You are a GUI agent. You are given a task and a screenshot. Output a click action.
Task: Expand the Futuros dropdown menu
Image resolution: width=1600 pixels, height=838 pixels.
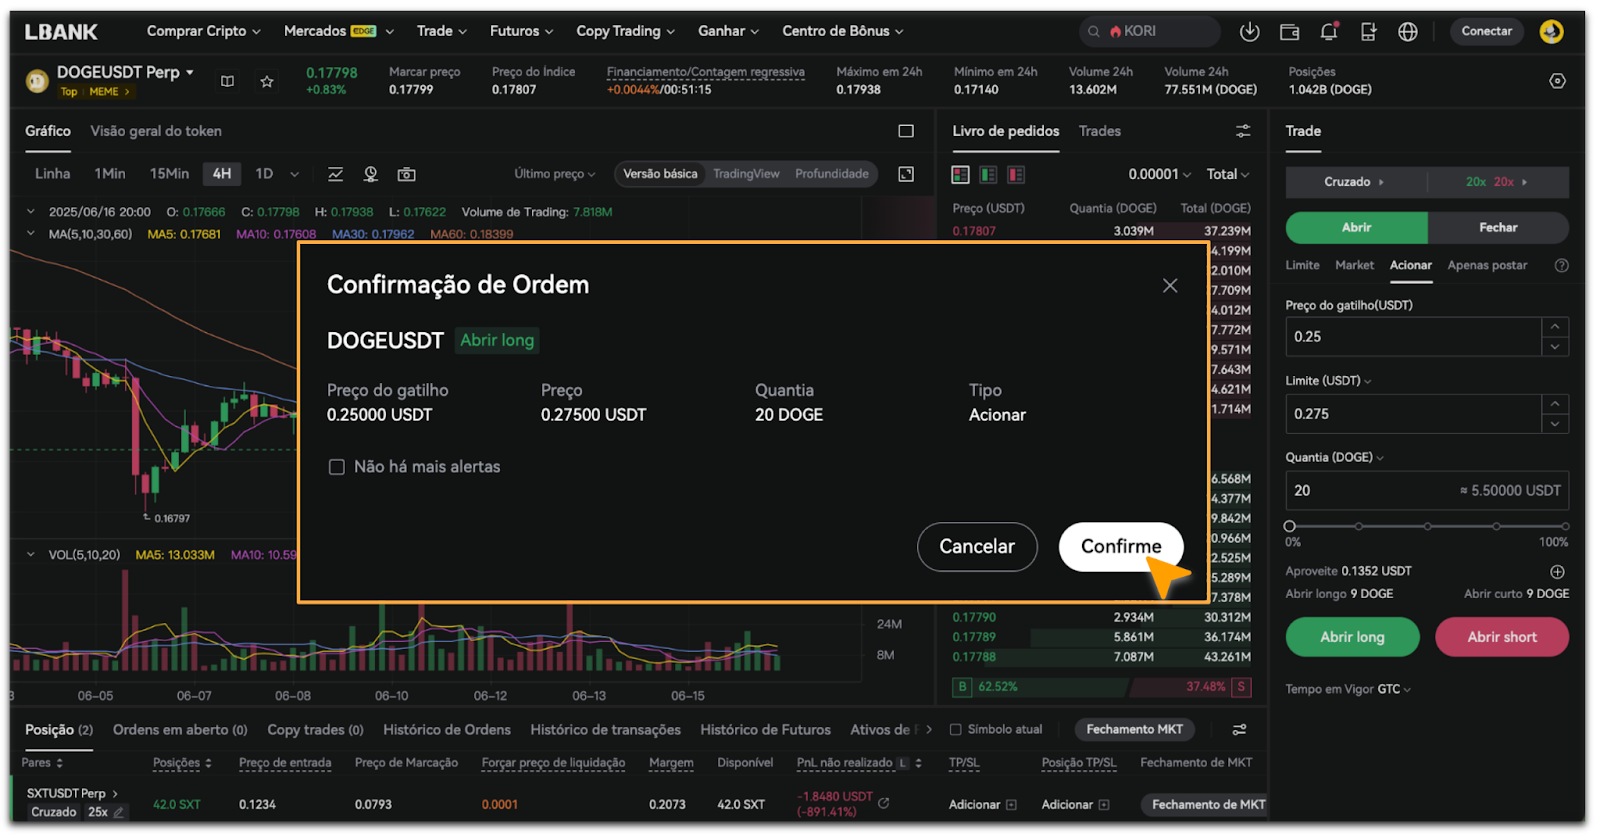tap(521, 31)
